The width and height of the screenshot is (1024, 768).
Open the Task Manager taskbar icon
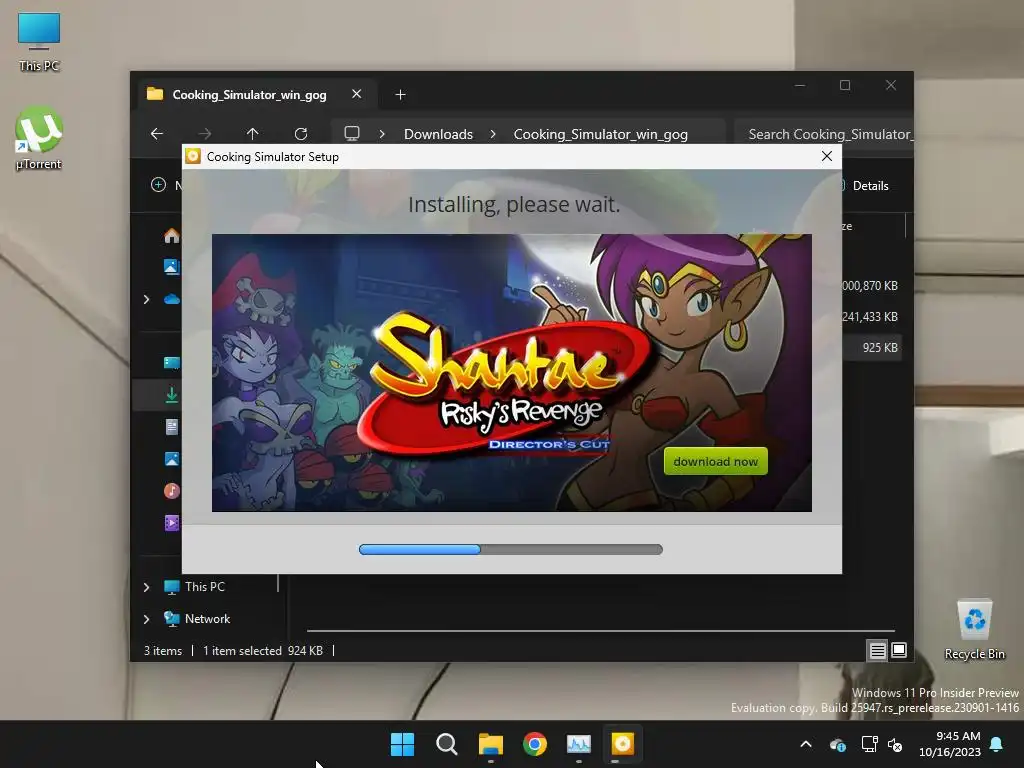click(579, 744)
